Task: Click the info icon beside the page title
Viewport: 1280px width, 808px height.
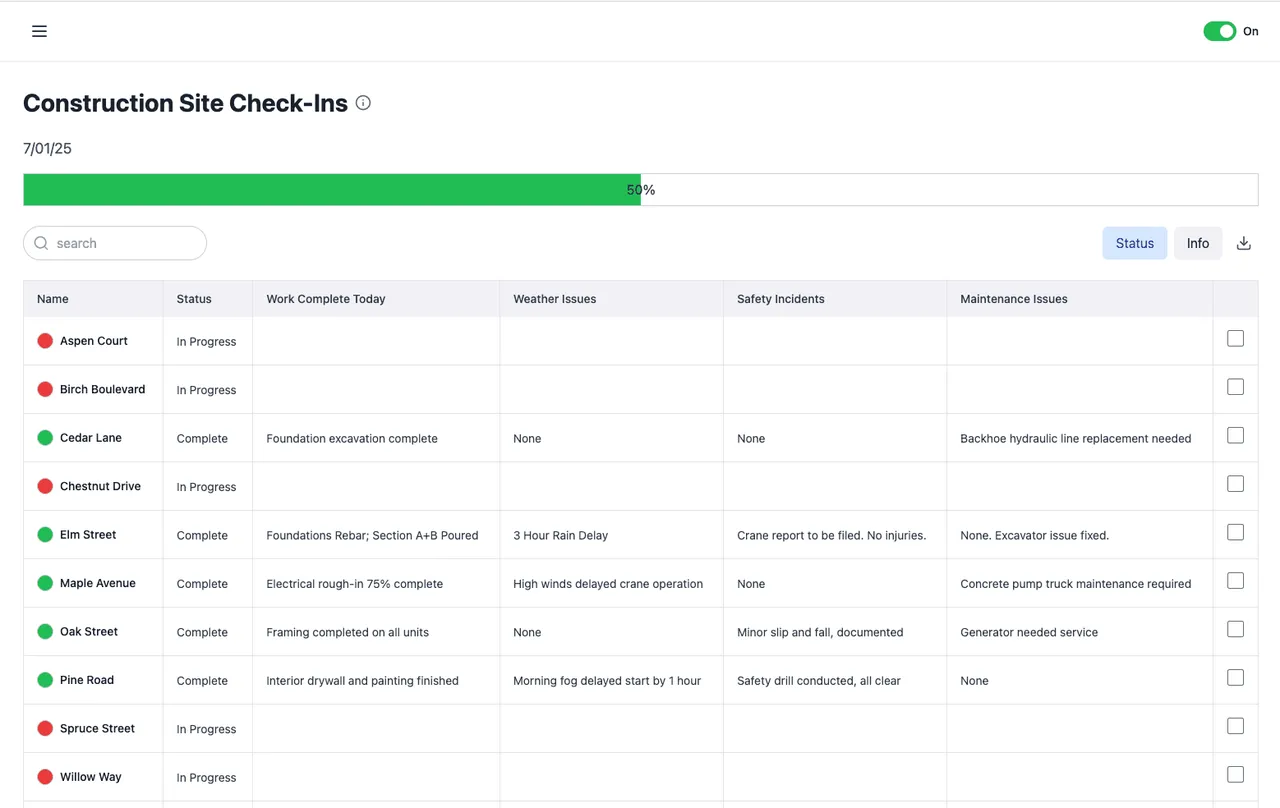Action: 363,103
